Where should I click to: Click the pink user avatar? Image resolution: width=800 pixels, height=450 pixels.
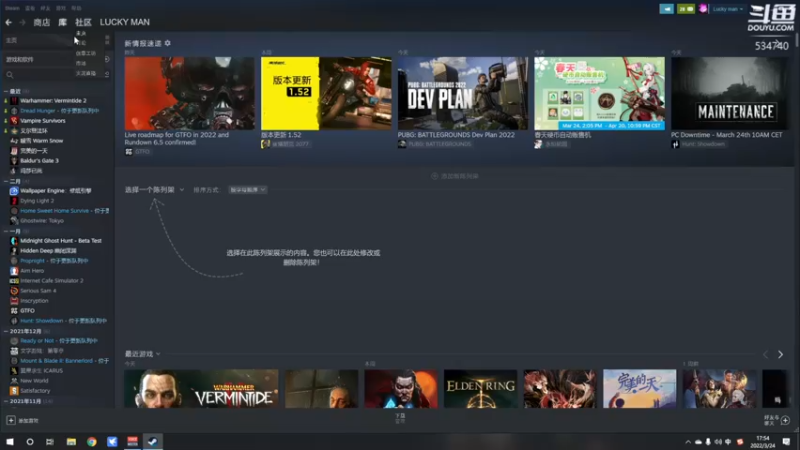(x=703, y=9)
